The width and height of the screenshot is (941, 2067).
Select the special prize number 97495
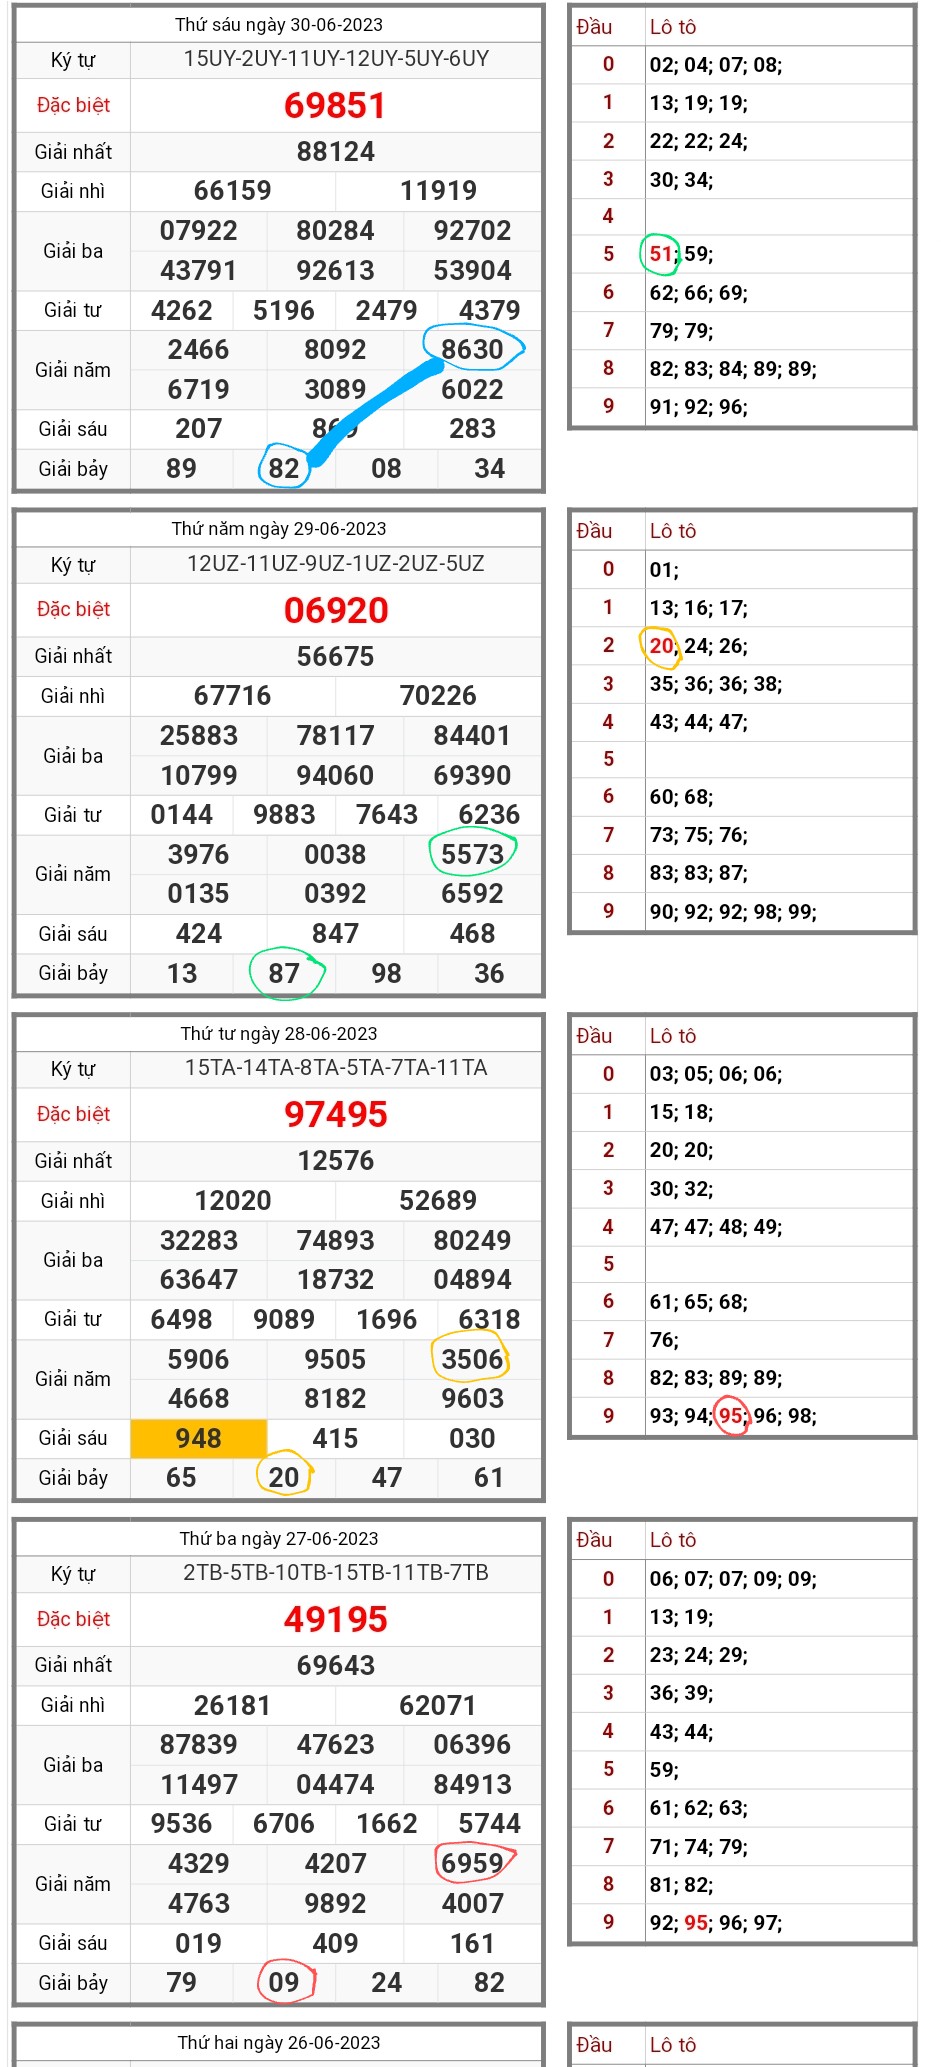coord(335,1114)
